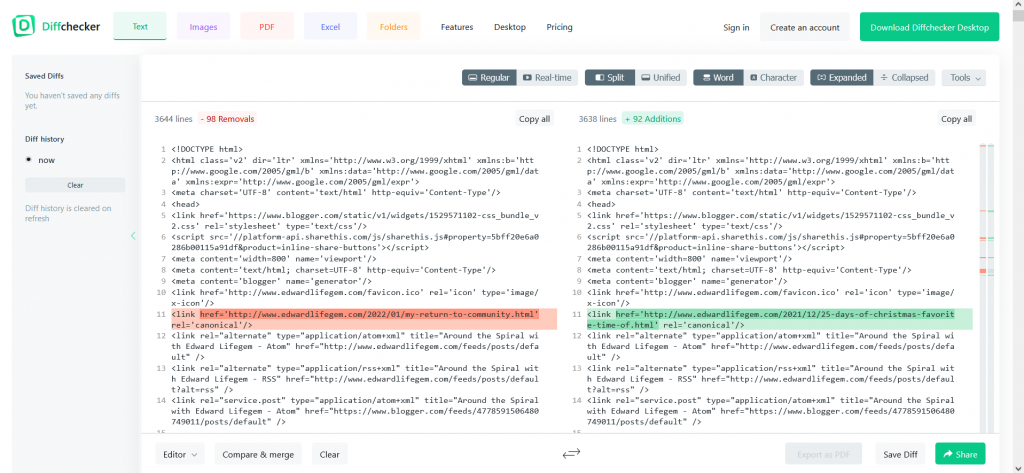
Task: Select Split view layout
Action: tap(610, 78)
